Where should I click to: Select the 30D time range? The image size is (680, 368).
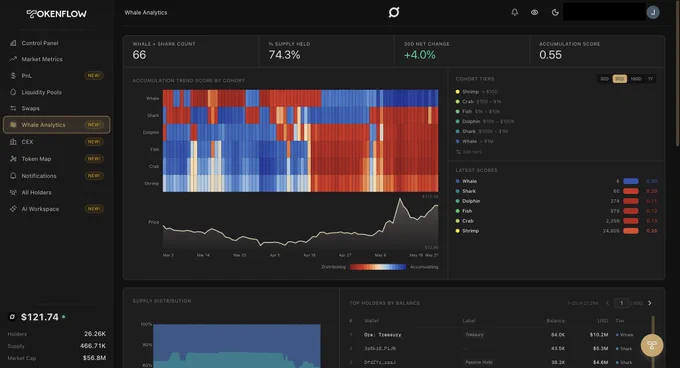click(x=604, y=79)
